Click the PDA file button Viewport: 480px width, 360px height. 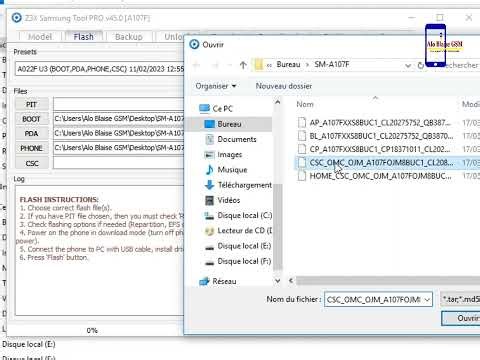point(32,134)
